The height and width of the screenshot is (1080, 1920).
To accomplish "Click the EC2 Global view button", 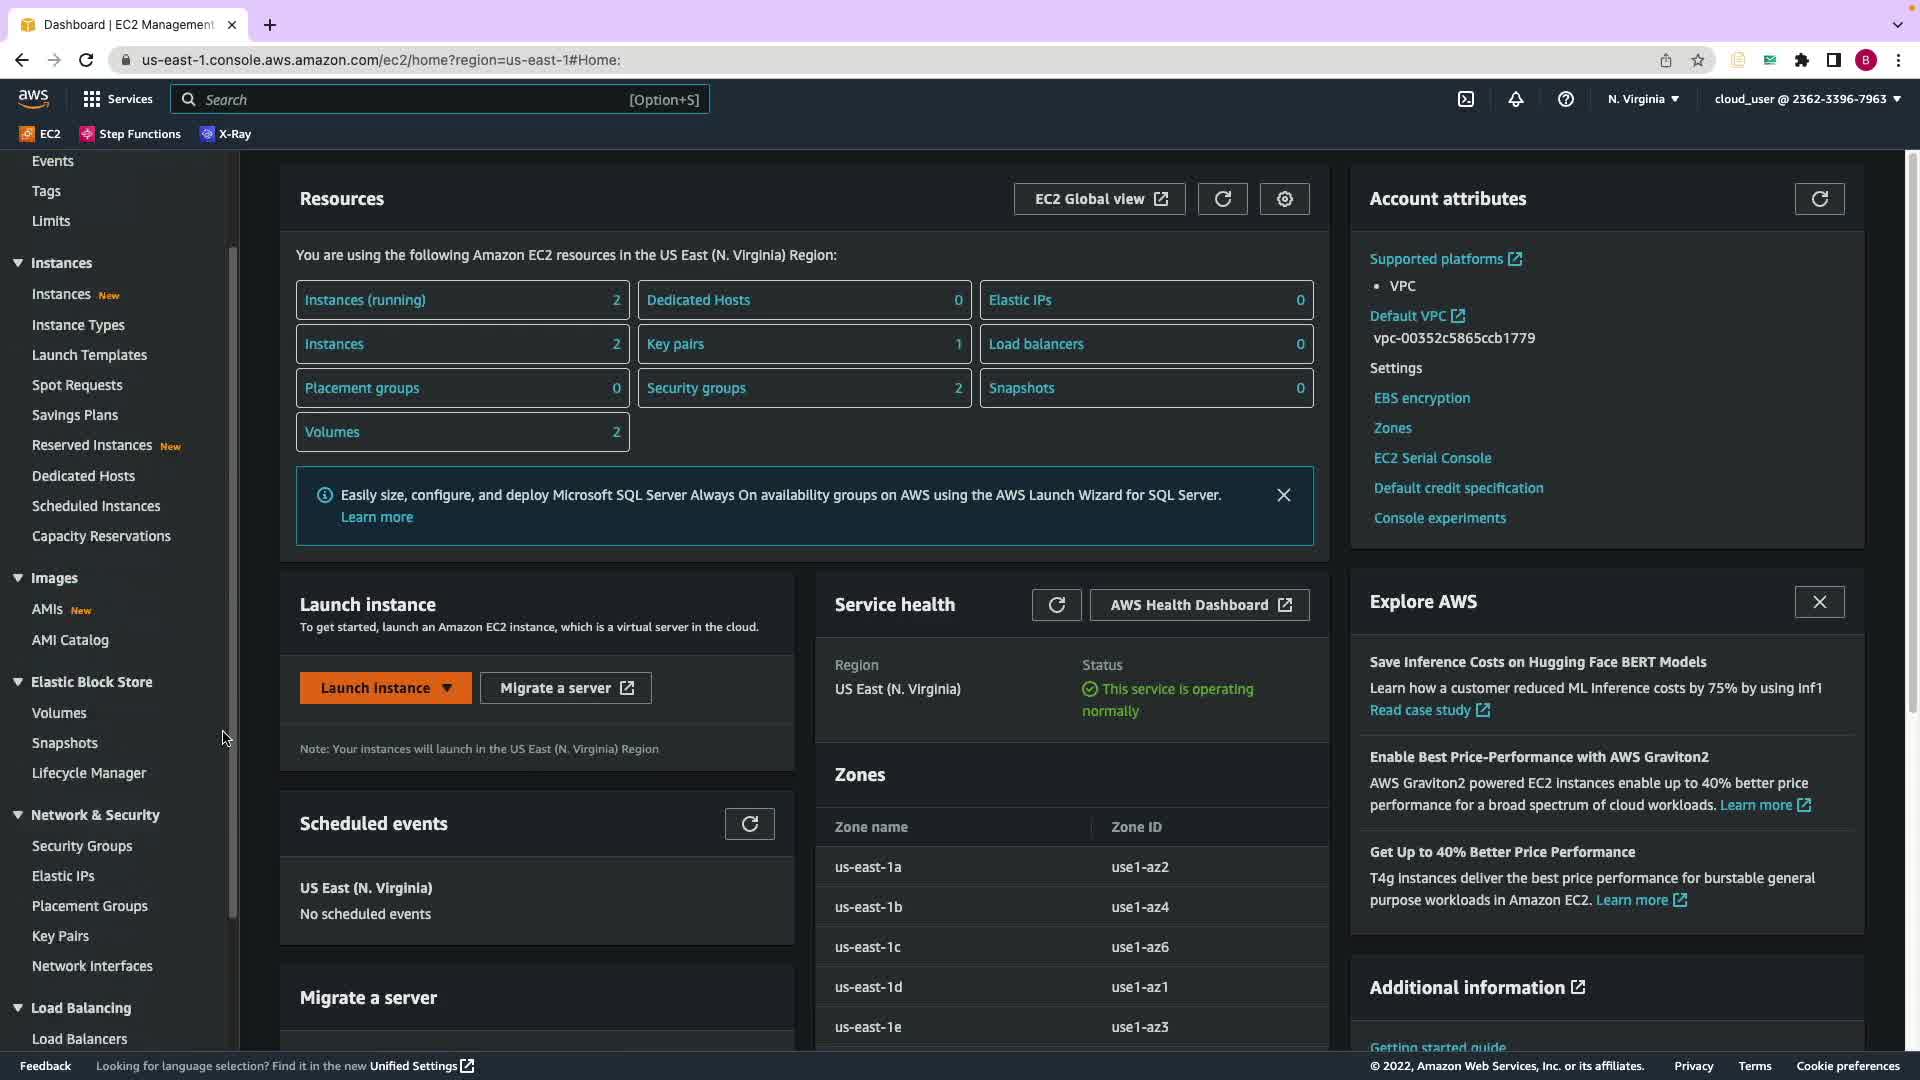I will pyautogui.click(x=1099, y=199).
